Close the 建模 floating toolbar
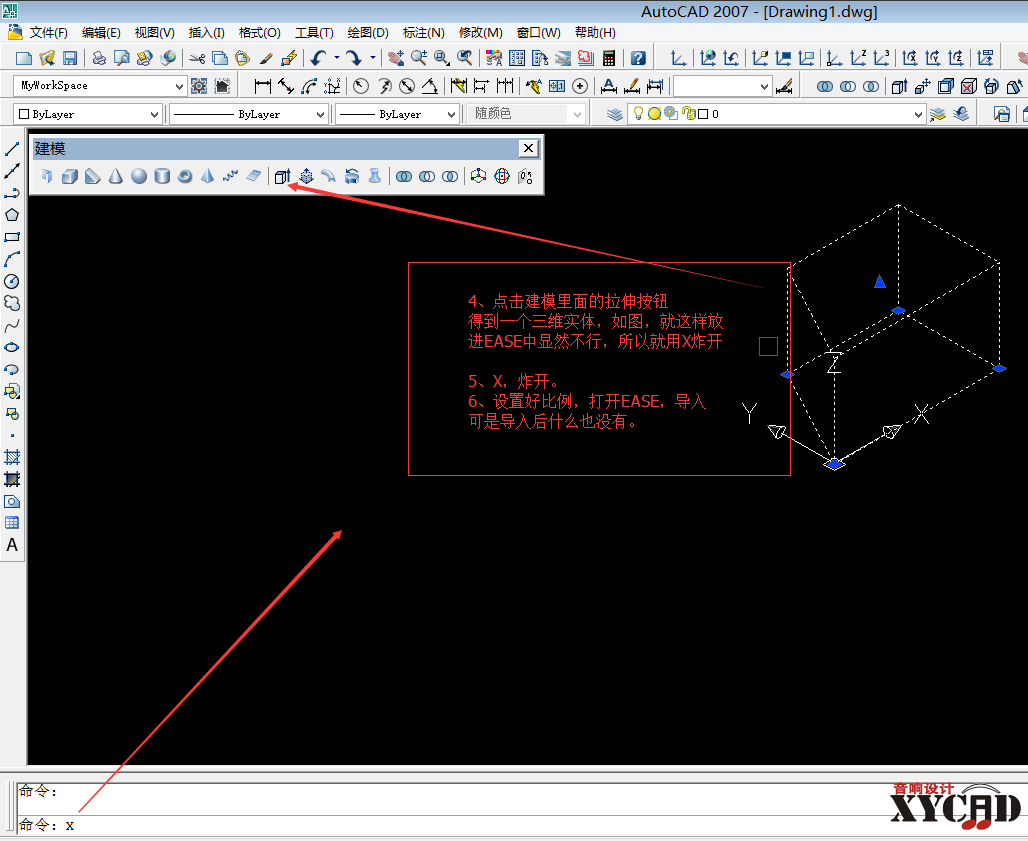This screenshot has height=841, width=1028. [528, 148]
